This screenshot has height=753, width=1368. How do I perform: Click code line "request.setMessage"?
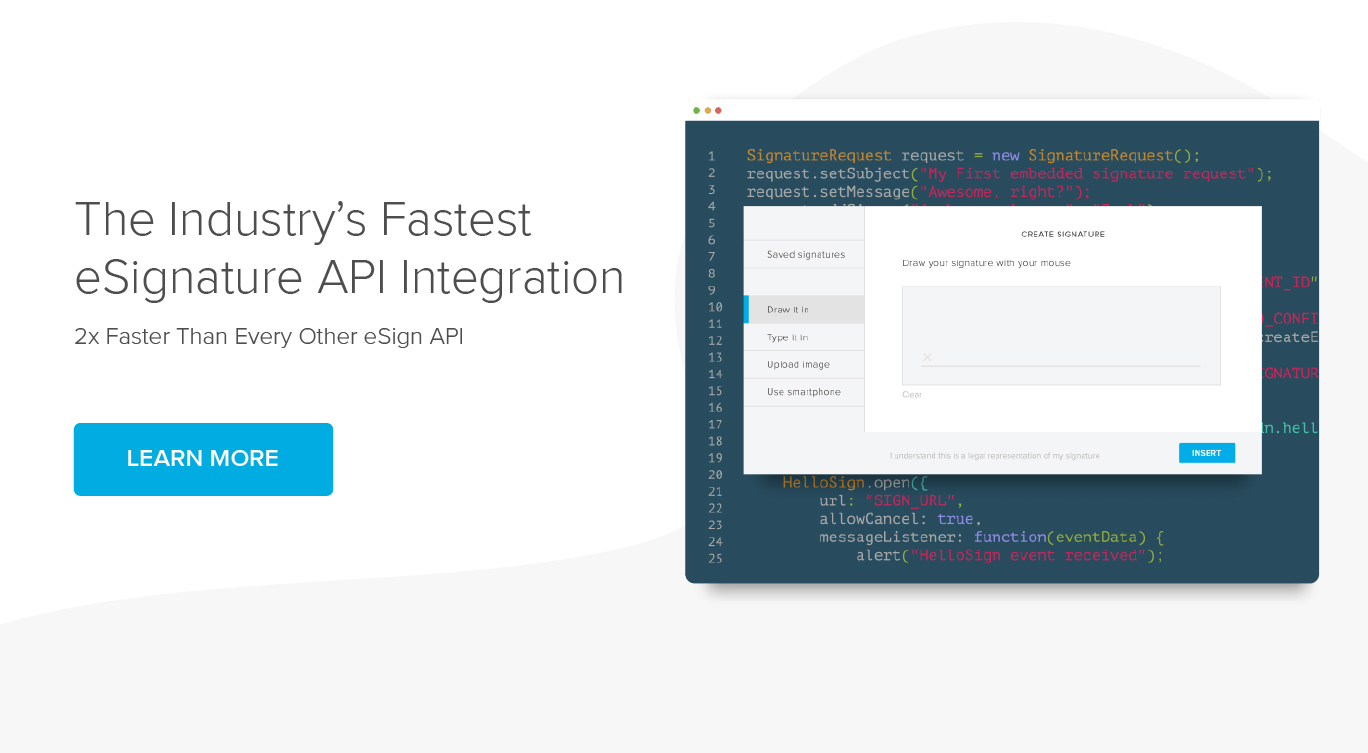point(919,191)
